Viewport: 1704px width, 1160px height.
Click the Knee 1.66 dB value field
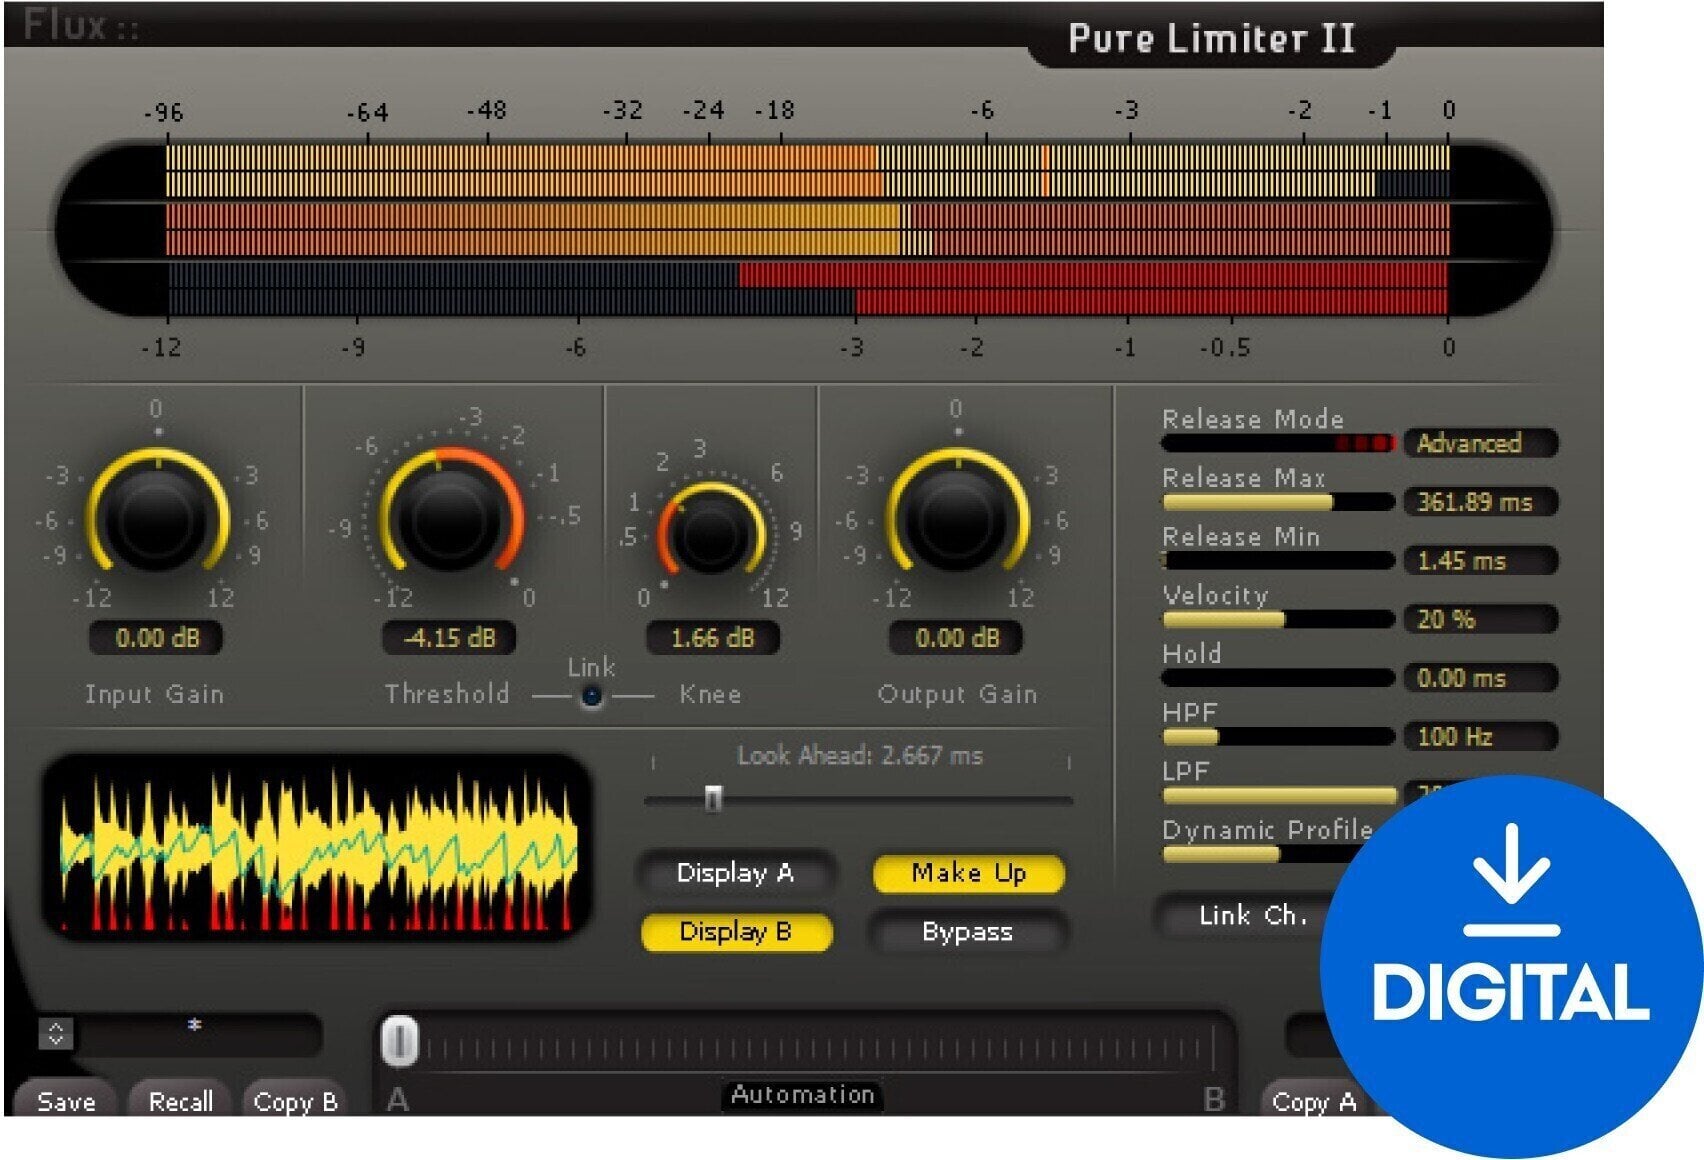click(x=712, y=638)
